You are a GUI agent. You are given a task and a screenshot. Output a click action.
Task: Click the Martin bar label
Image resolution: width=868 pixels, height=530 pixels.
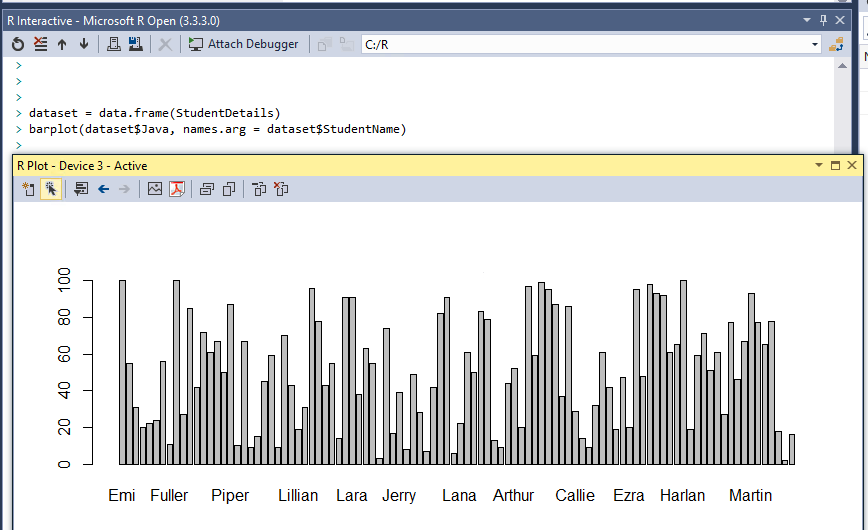click(750, 495)
